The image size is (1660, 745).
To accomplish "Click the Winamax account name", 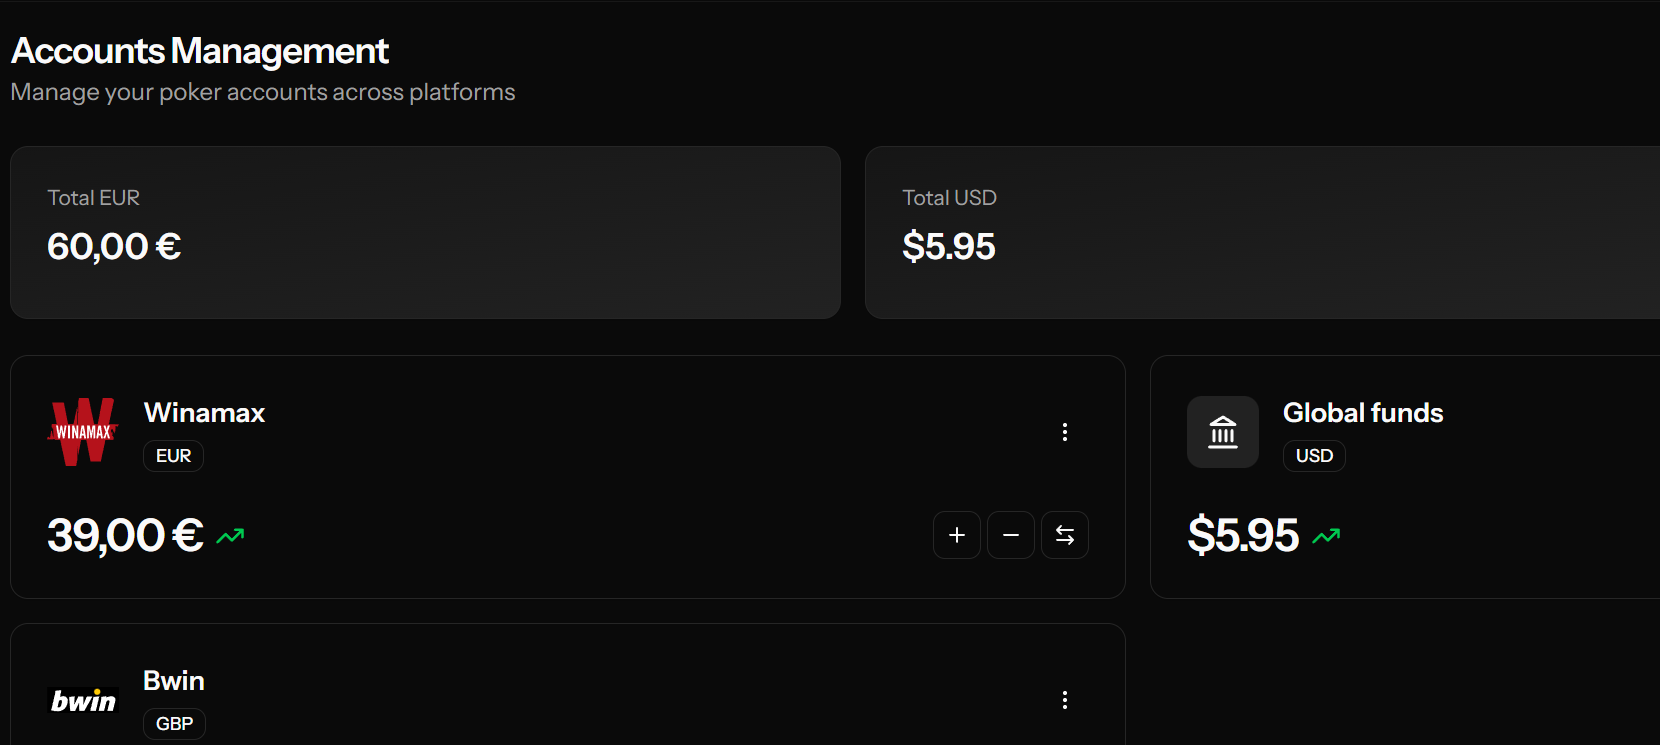I will [204, 413].
